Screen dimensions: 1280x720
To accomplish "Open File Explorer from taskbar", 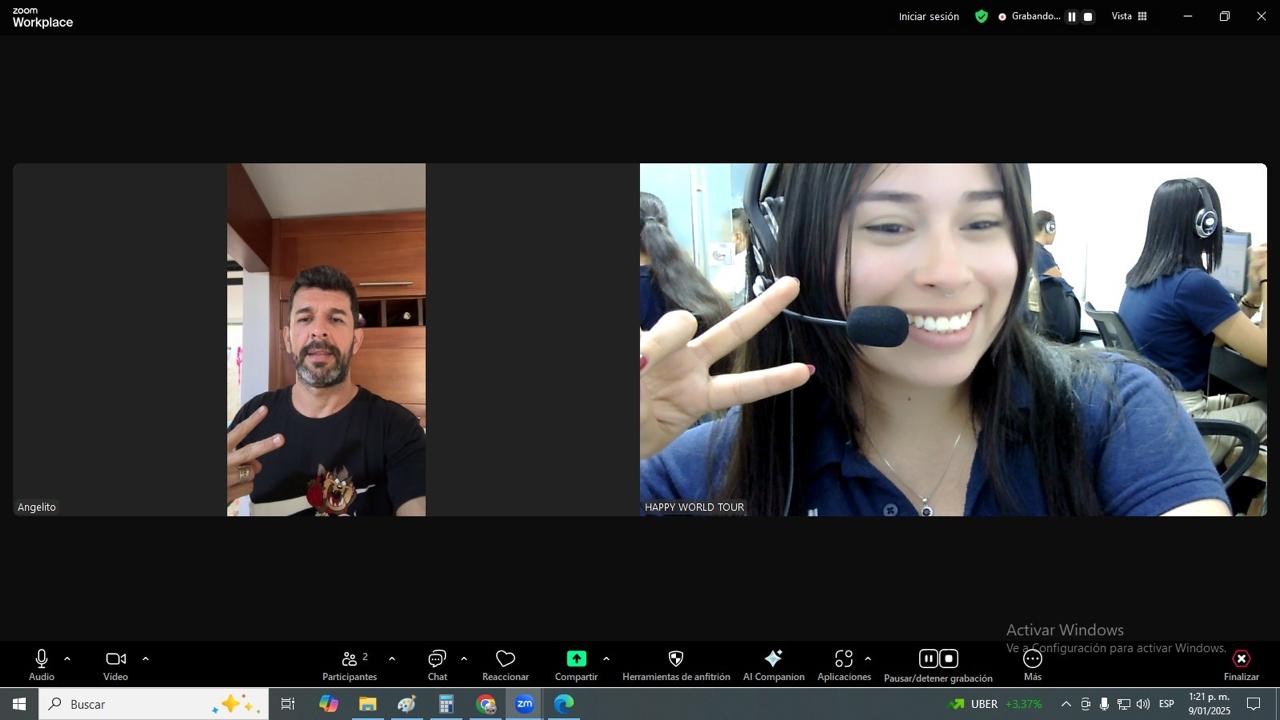I will [367, 704].
